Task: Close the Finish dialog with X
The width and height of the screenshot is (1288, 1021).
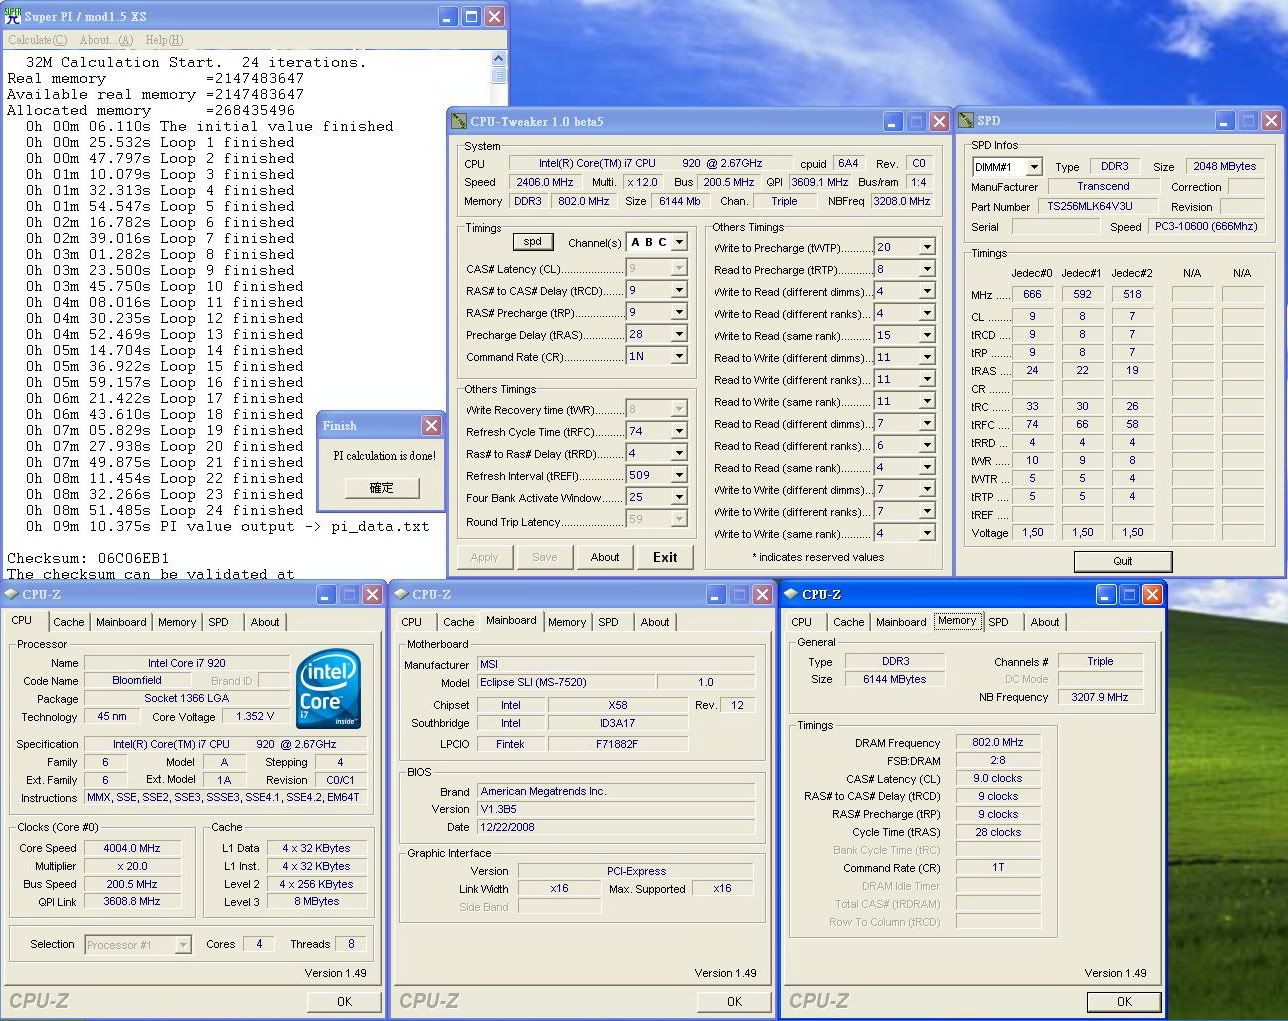Action: [x=431, y=425]
